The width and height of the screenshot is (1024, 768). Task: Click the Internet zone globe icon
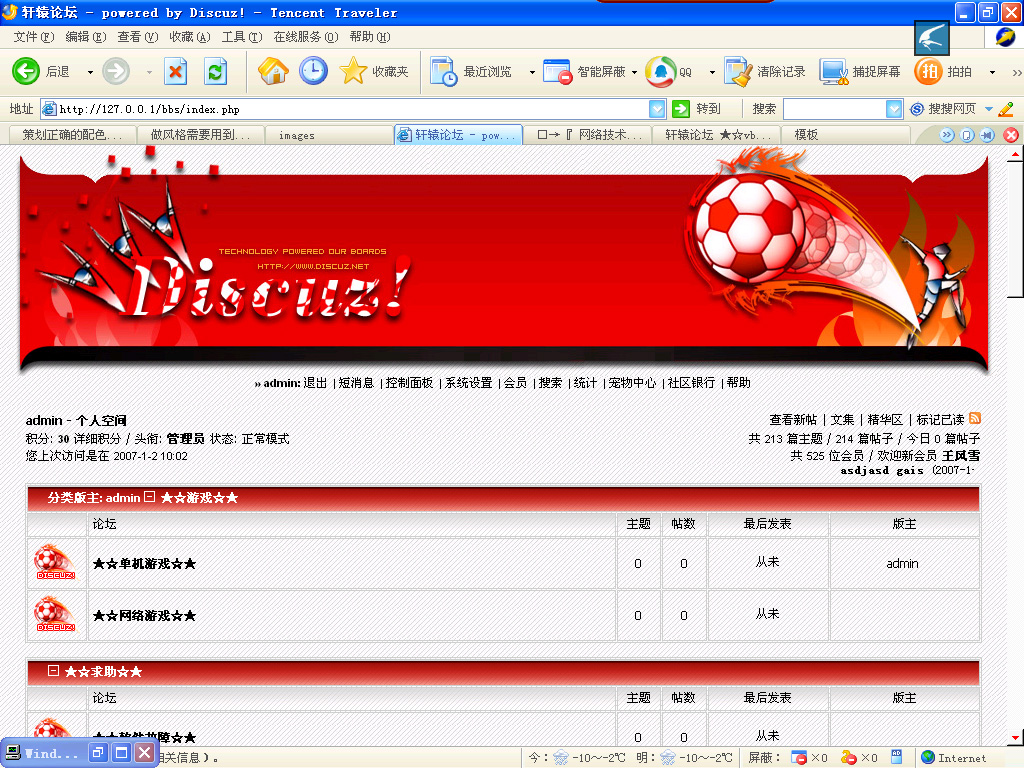(x=928, y=757)
